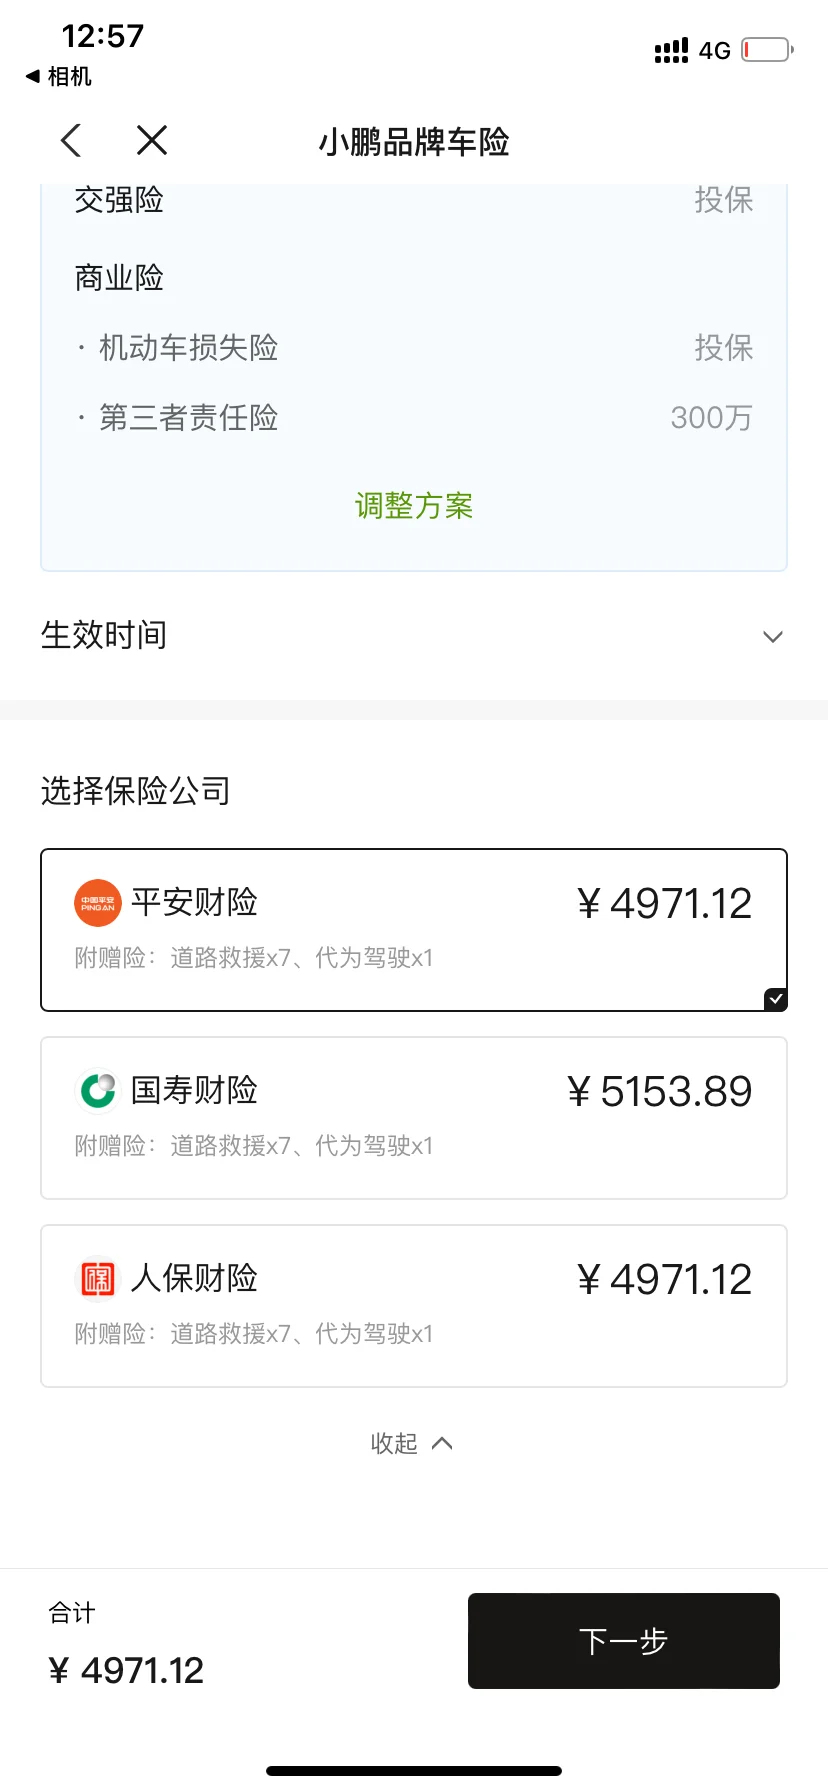Proceed with 下一步 button
This screenshot has width=828, height=1792.
pos(624,1641)
